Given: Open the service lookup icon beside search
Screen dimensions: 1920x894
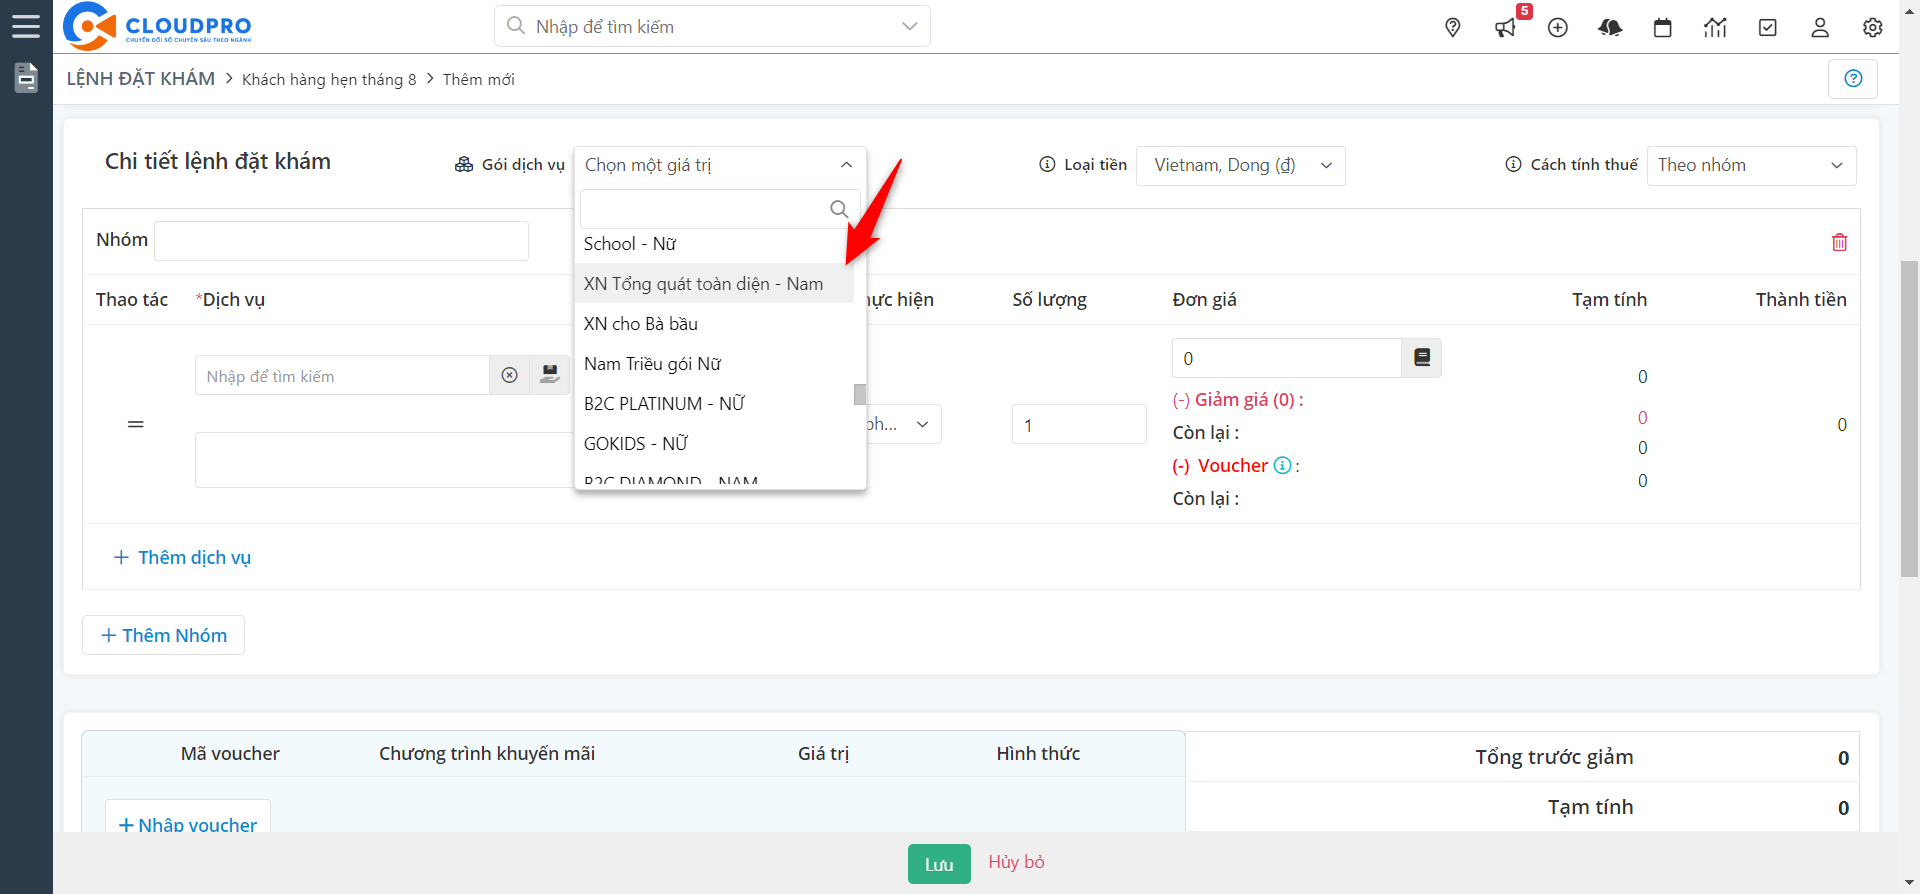Looking at the screenshot, I should [x=549, y=375].
